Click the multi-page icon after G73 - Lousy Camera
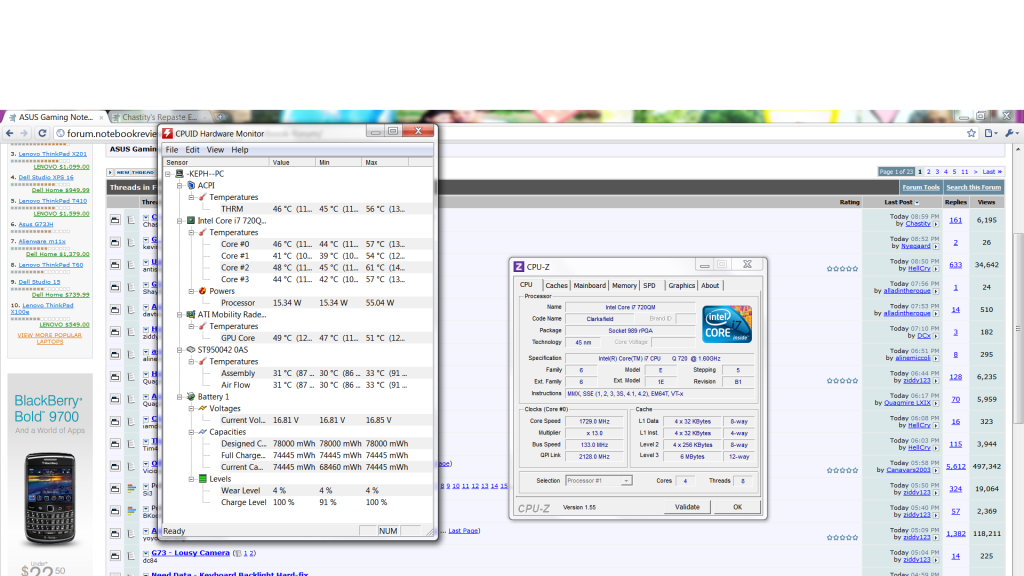 coord(238,553)
